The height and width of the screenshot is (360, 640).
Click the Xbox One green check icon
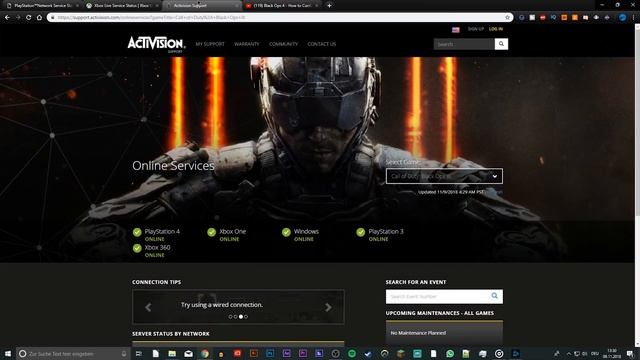pos(211,232)
